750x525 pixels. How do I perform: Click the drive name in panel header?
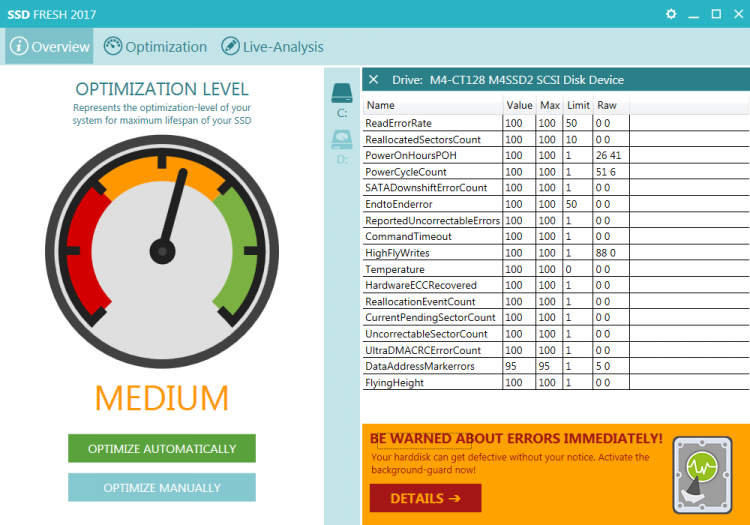(527, 80)
